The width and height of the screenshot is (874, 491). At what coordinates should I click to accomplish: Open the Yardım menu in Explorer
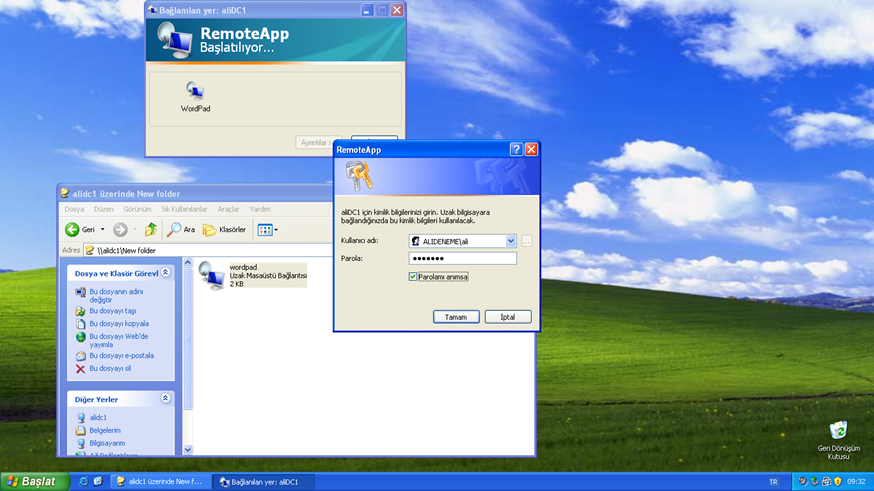tap(260, 209)
